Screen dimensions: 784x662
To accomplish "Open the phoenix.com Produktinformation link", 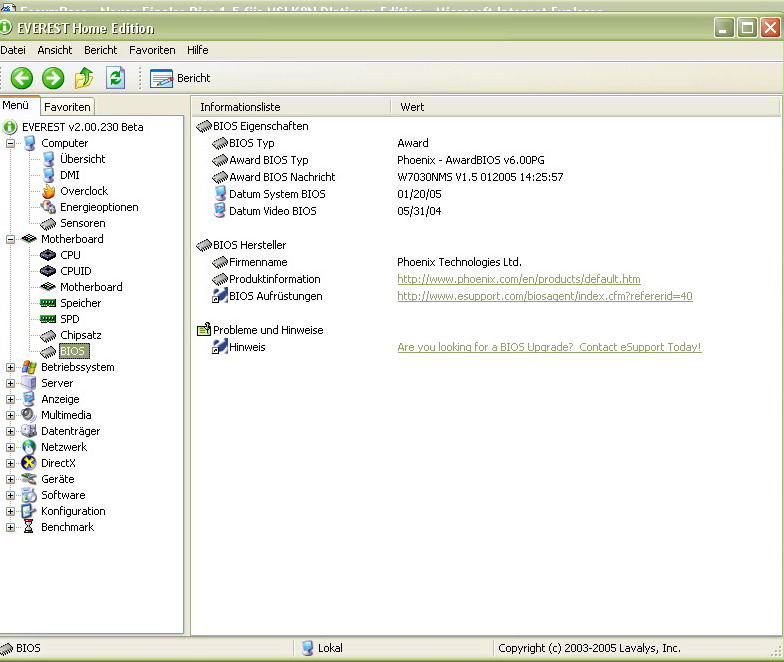I will pos(518,279).
